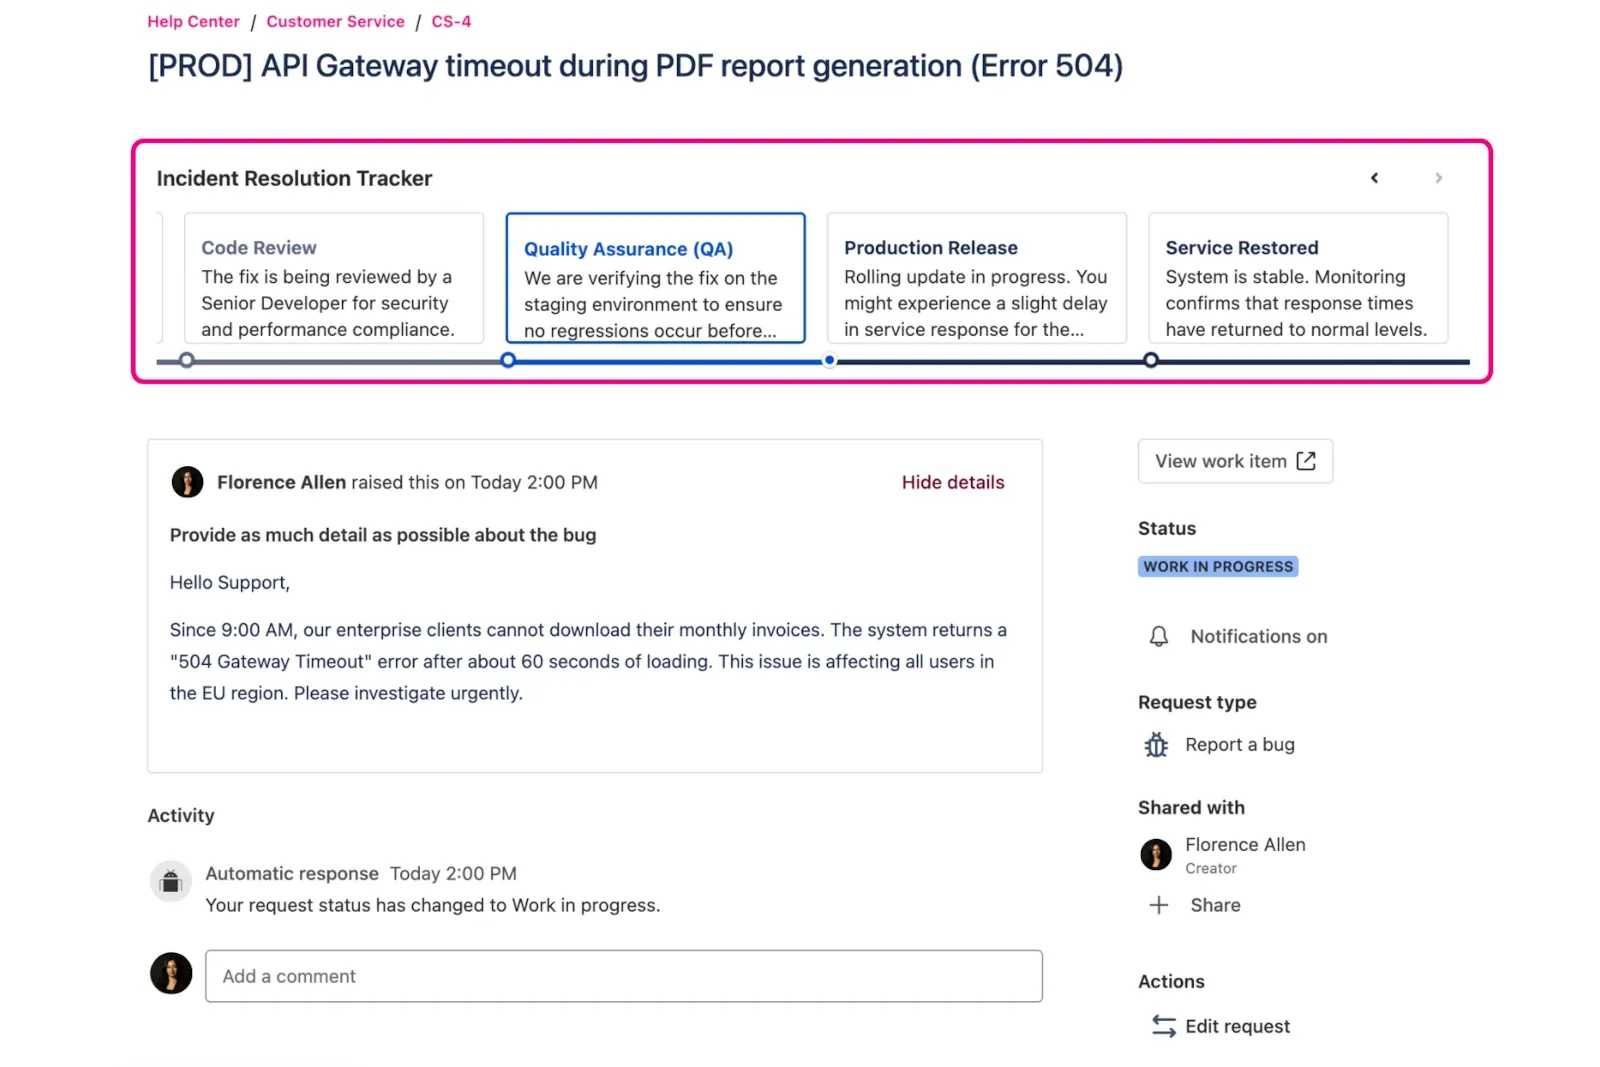Click the Share action
The image size is (1600, 1067).
coord(1216,905)
